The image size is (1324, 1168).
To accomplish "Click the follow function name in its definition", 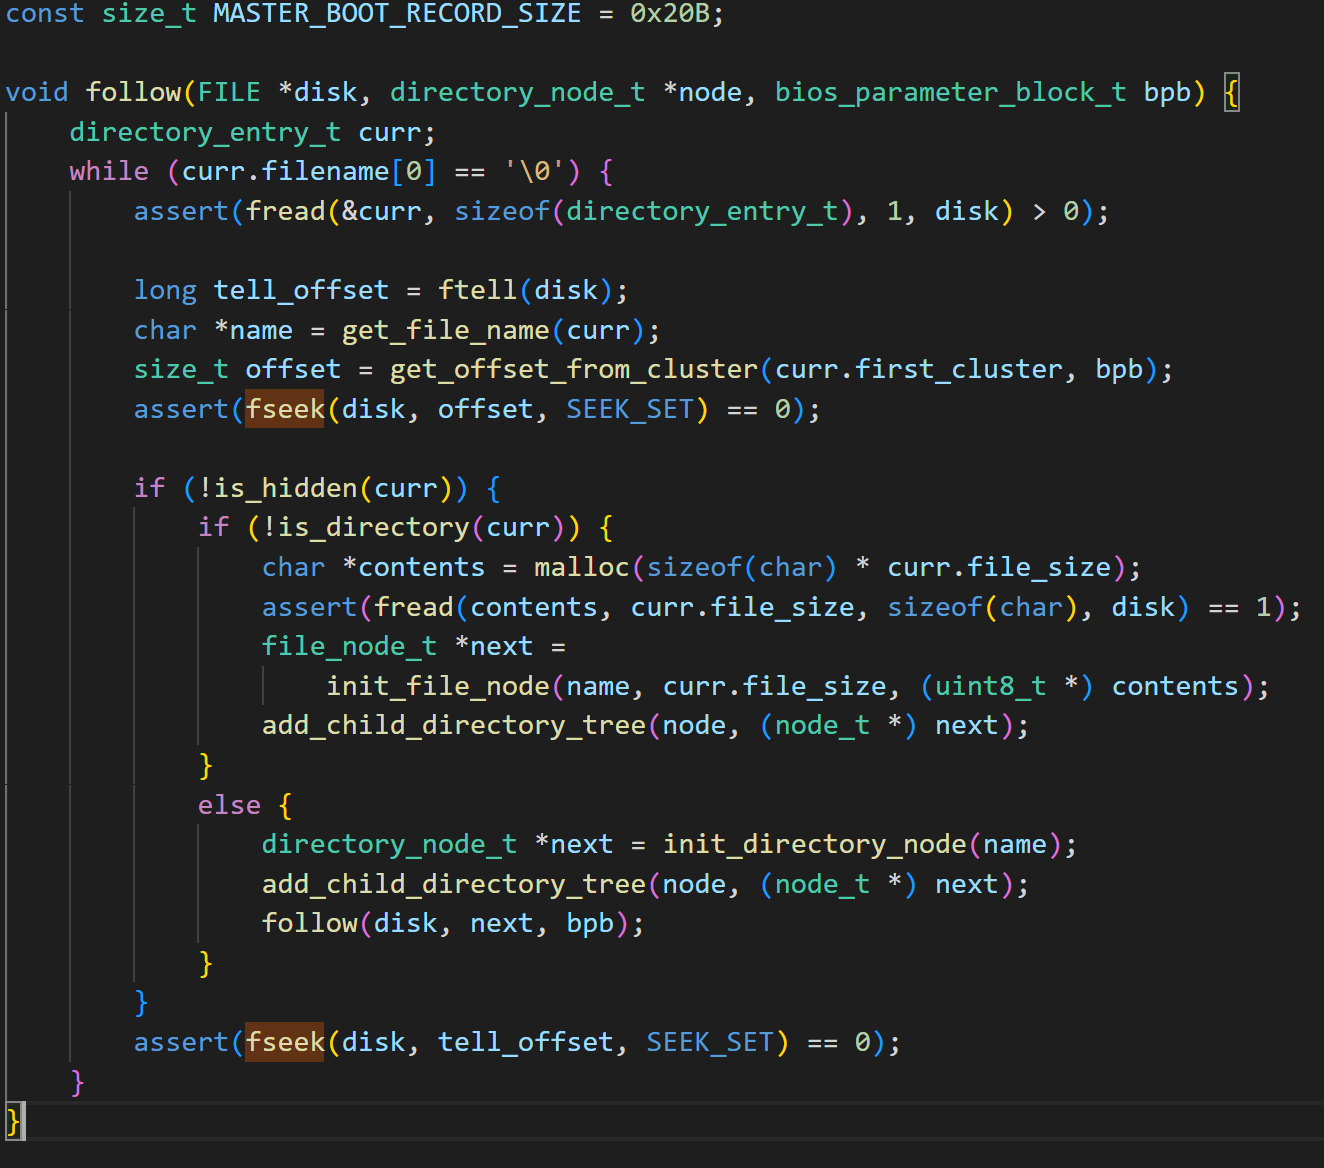I will [133, 93].
